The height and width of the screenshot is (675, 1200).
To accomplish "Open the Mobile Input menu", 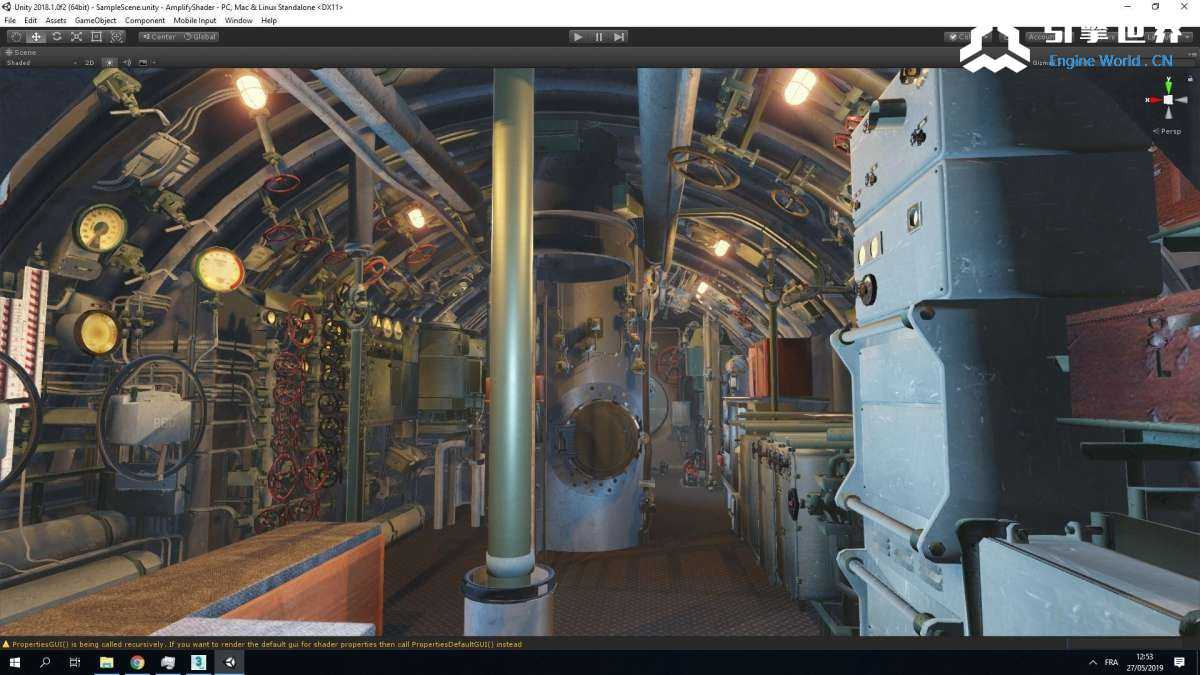I will 194,20.
